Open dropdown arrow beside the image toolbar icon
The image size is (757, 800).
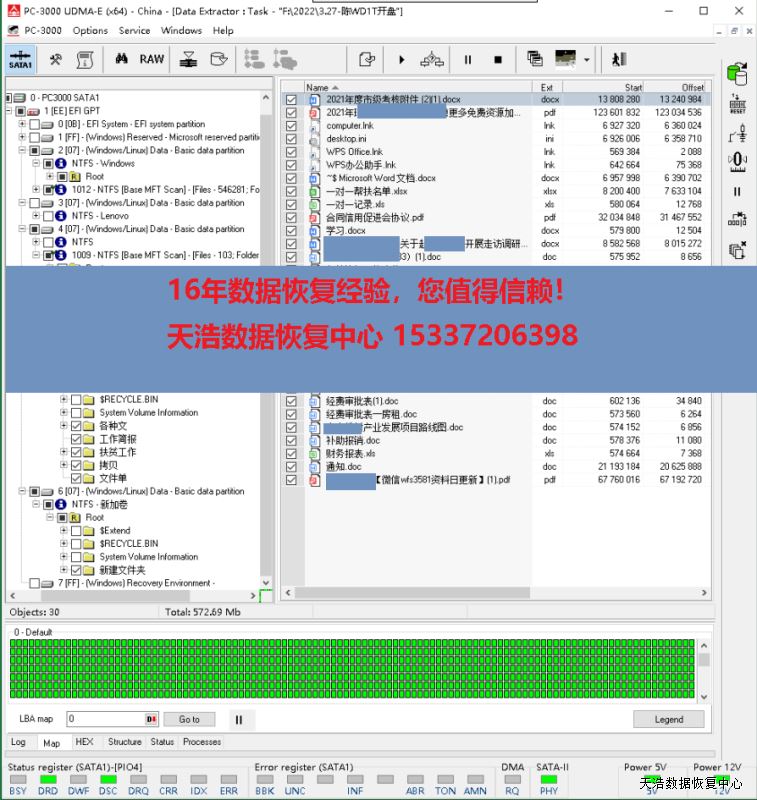586,60
